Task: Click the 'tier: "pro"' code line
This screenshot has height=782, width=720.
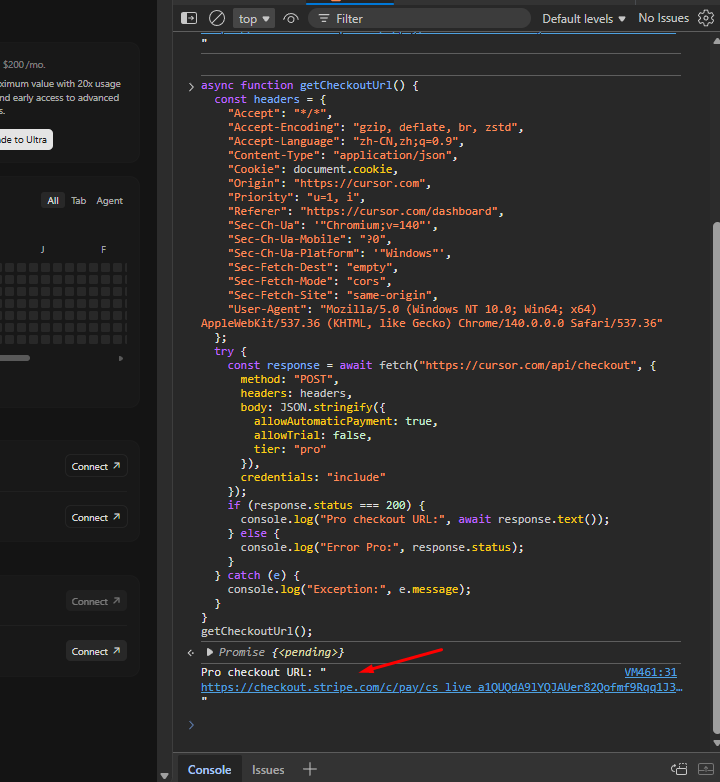Action: [290, 449]
